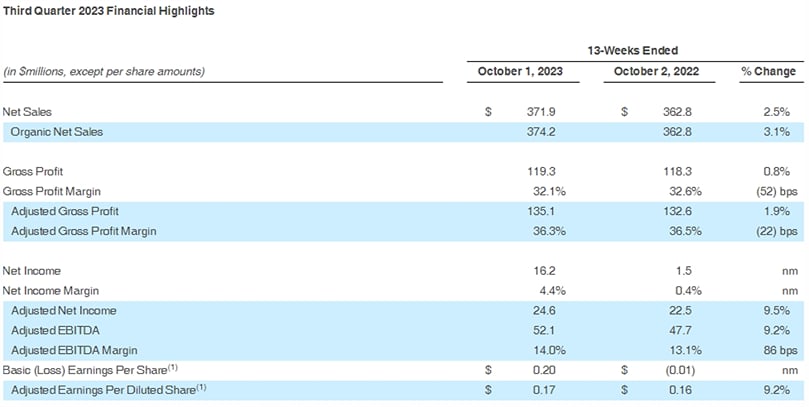
Task: Select the "October 2, 2022" column header
Action: 656,71
